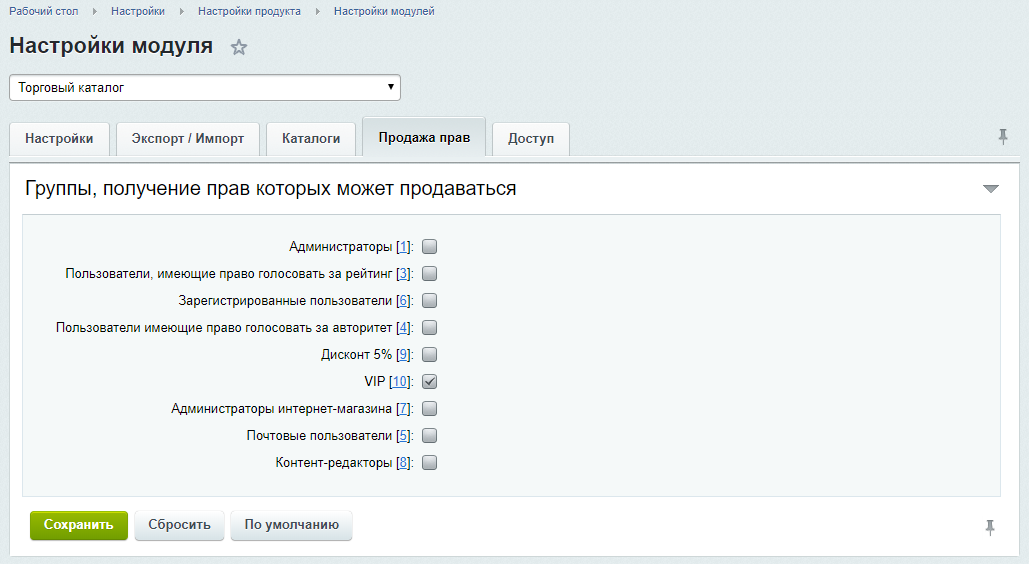Open group link [5] next to Почтовые пользователи
1029x564 pixels.
point(403,435)
